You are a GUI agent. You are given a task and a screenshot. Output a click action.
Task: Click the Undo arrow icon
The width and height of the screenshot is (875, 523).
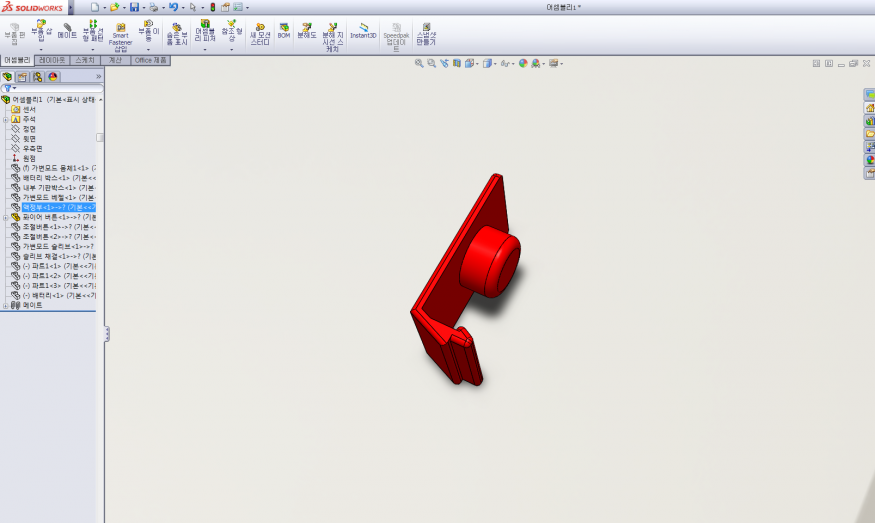point(174,7)
